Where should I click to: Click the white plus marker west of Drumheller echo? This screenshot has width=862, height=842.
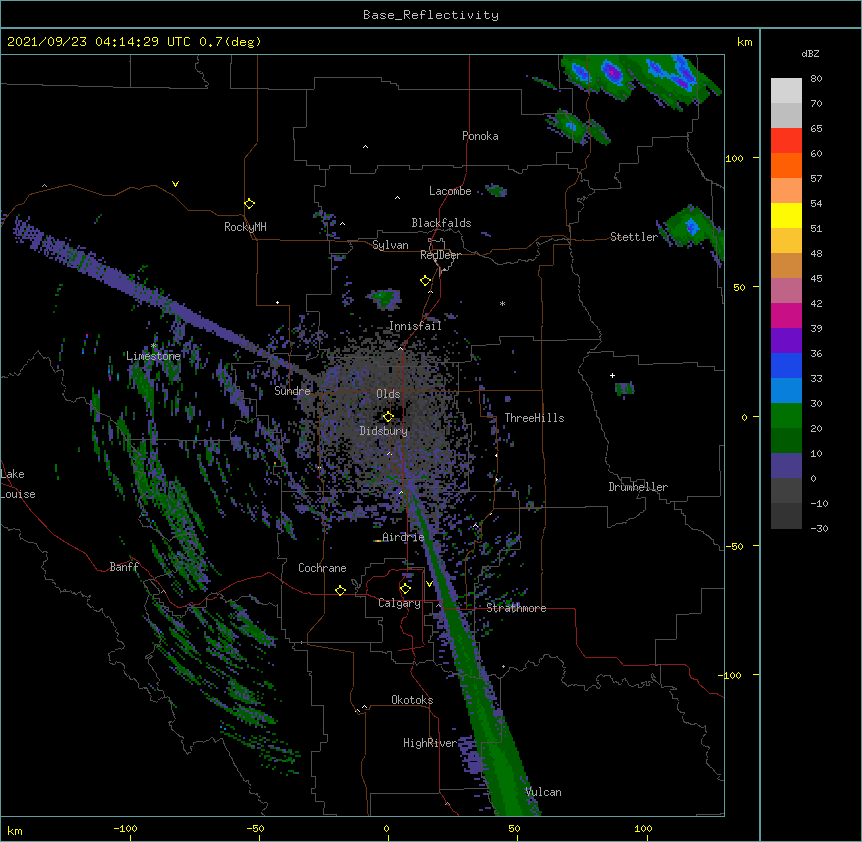612,375
